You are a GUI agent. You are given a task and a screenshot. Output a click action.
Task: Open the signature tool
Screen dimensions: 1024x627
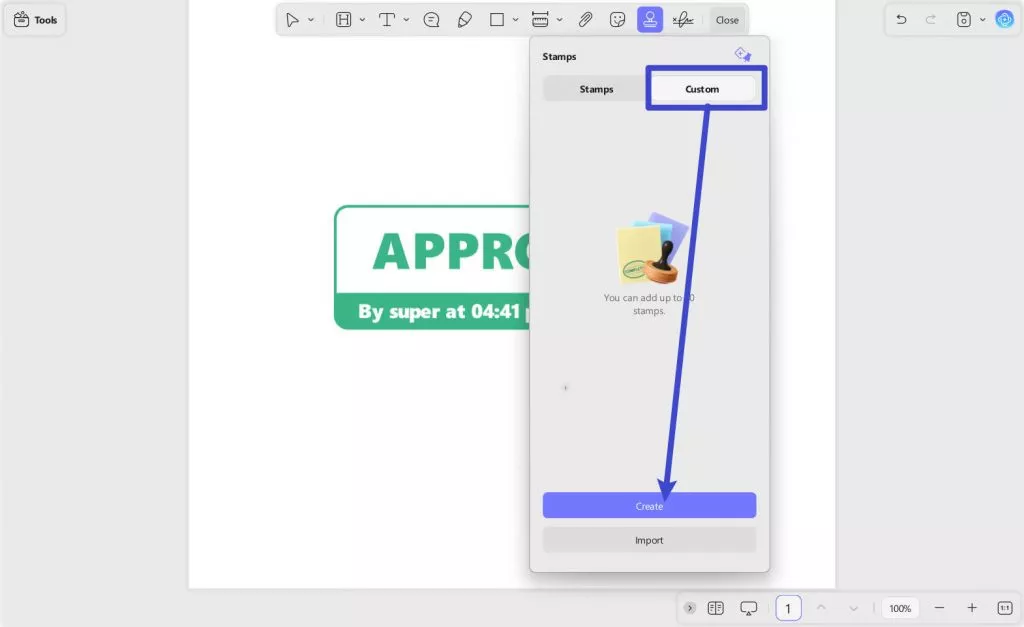683,20
